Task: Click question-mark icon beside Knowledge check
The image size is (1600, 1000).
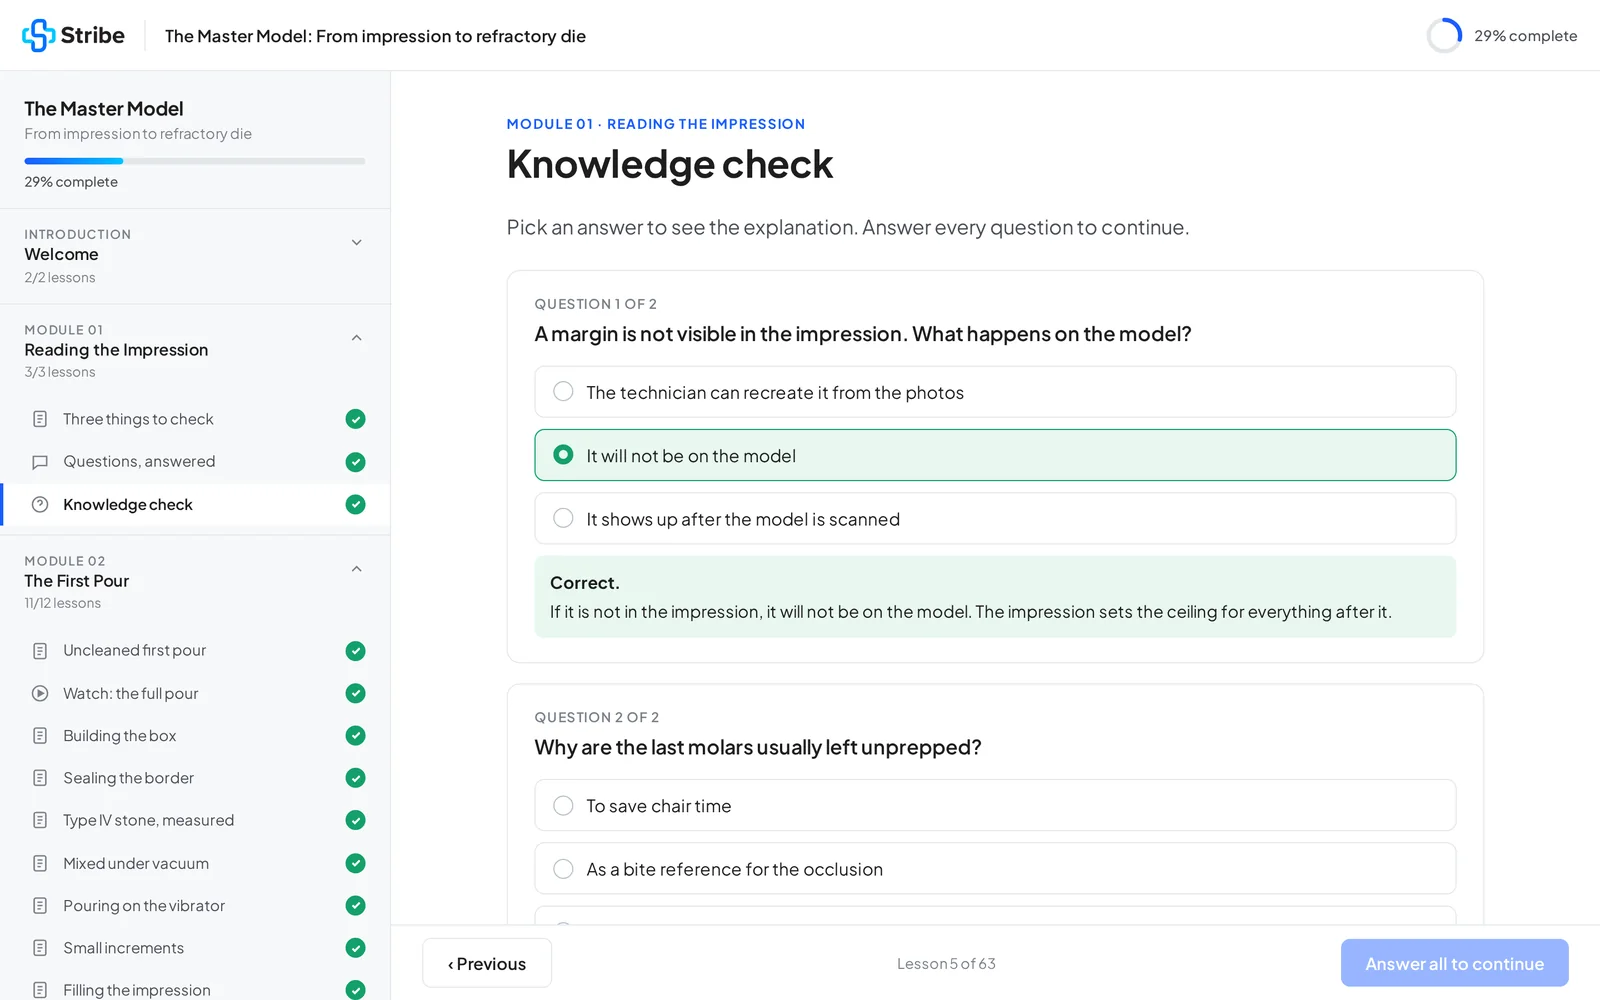Action: coord(40,505)
